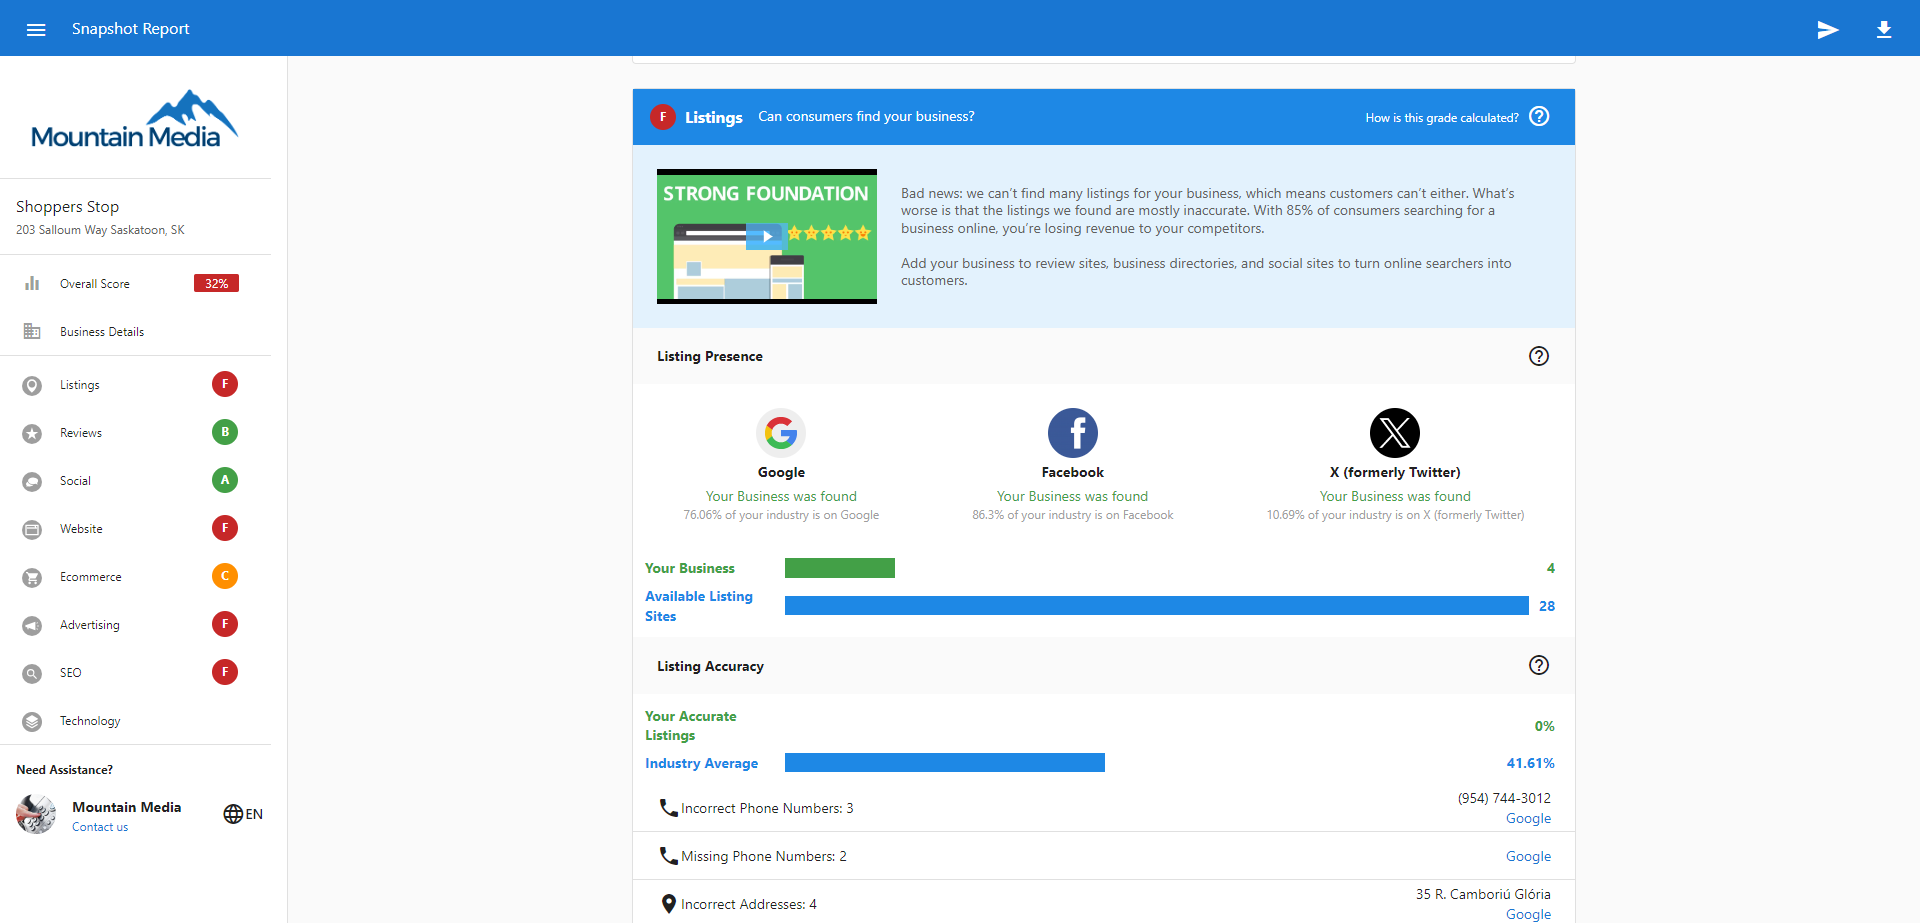Go to the Technology section

(x=90, y=721)
